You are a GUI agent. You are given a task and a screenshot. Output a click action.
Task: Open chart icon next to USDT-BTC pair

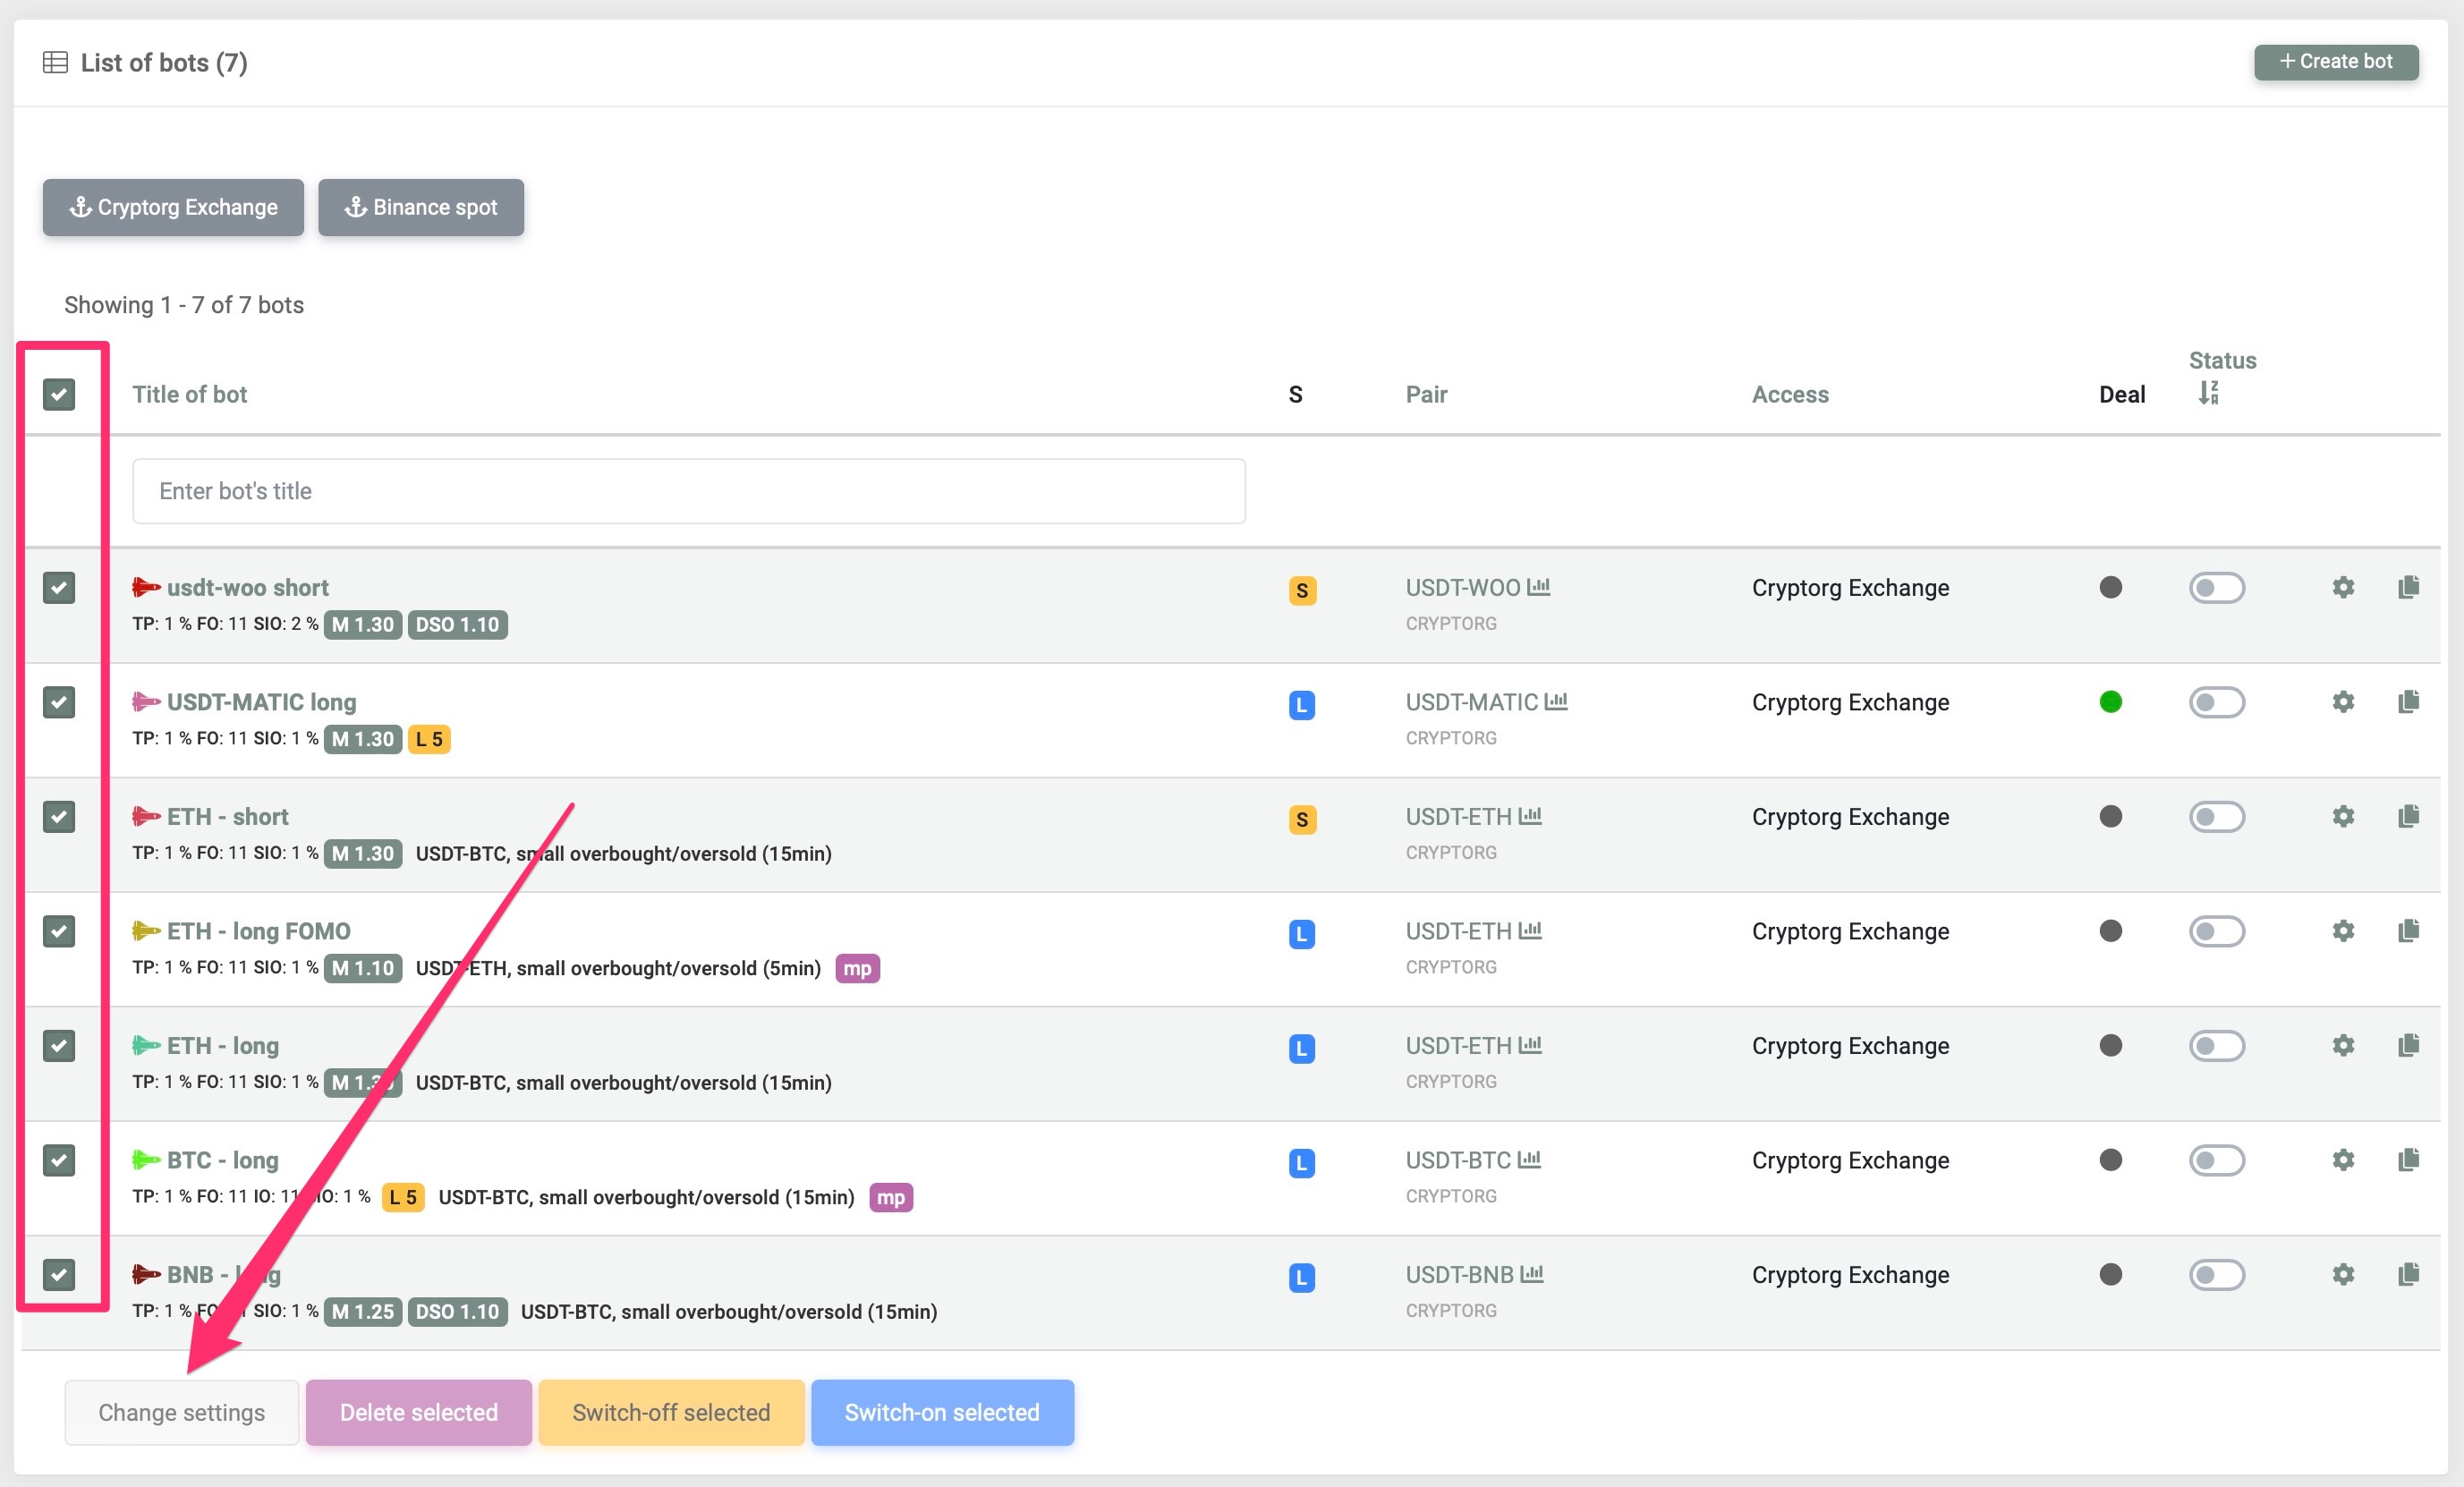(1529, 1160)
